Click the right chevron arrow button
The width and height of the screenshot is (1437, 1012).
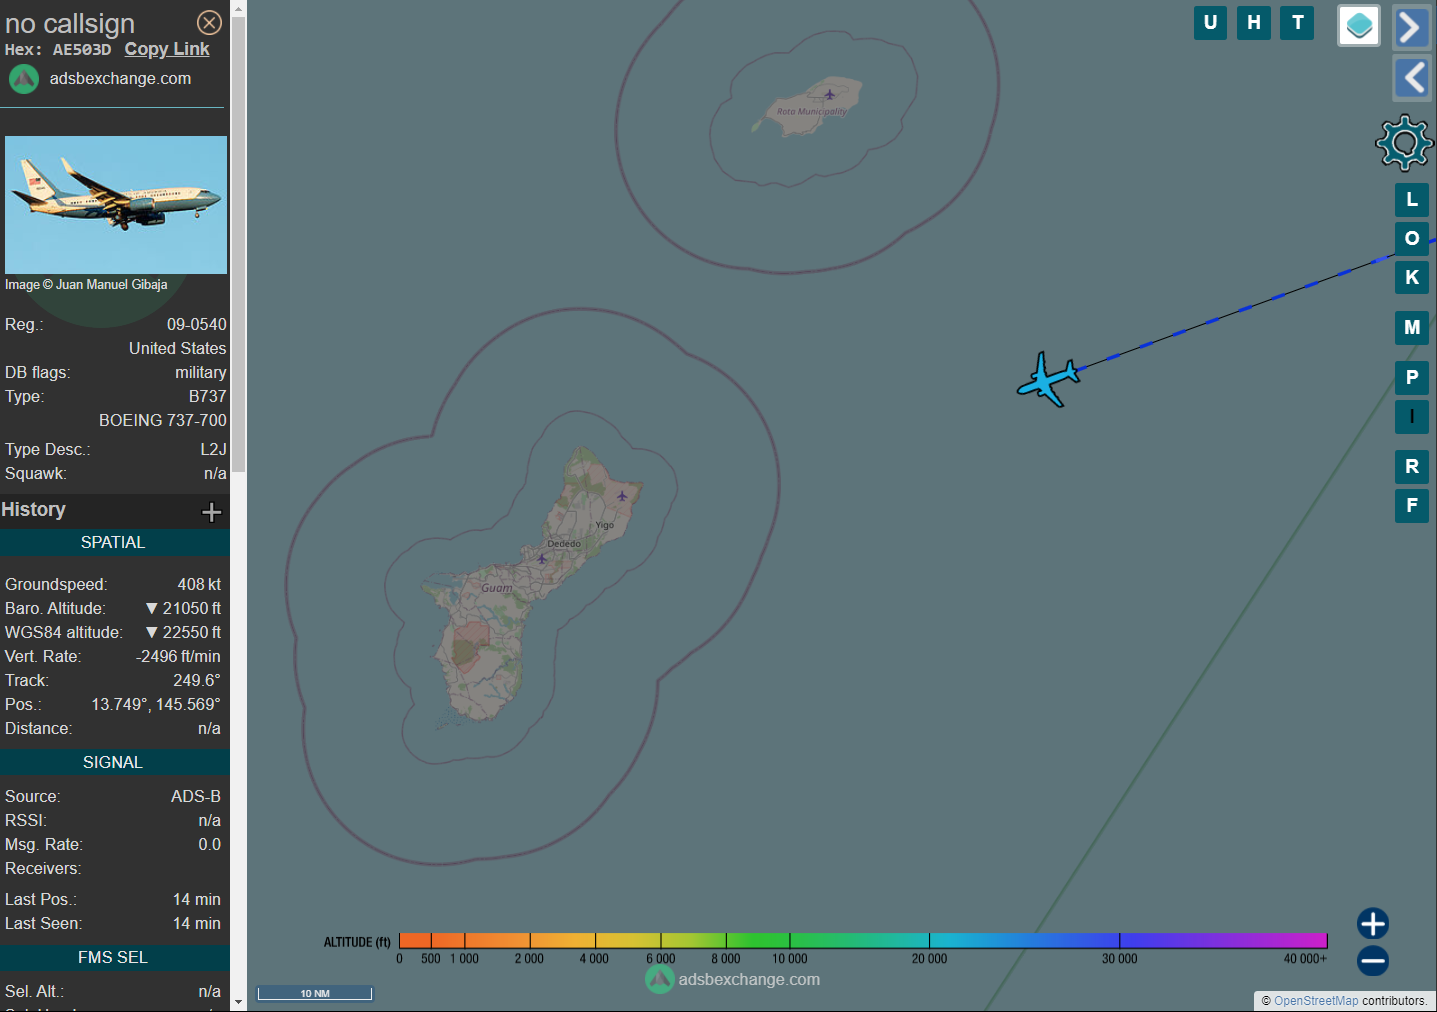point(1411,27)
